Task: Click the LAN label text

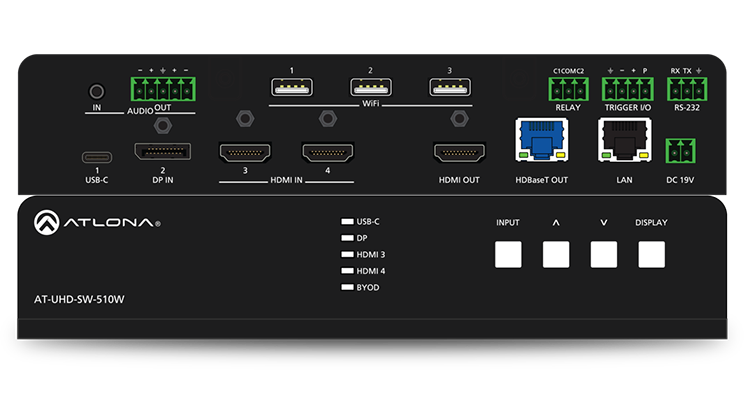Action: (x=624, y=180)
